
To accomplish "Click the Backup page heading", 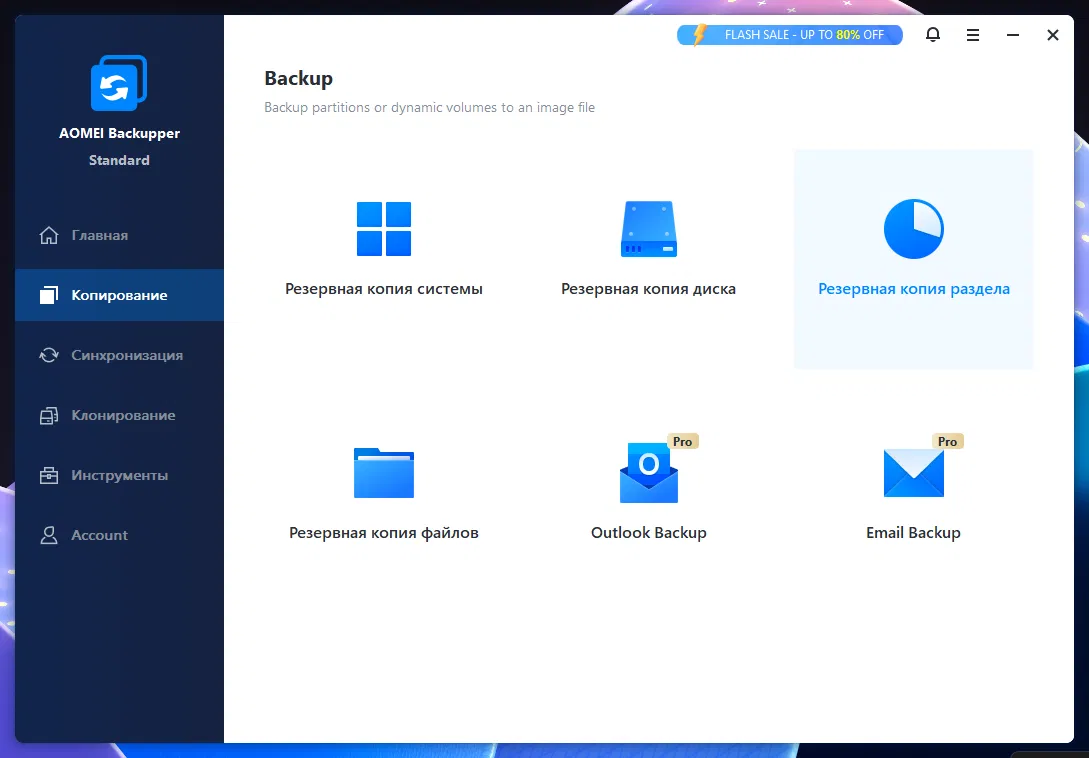I will click(299, 79).
